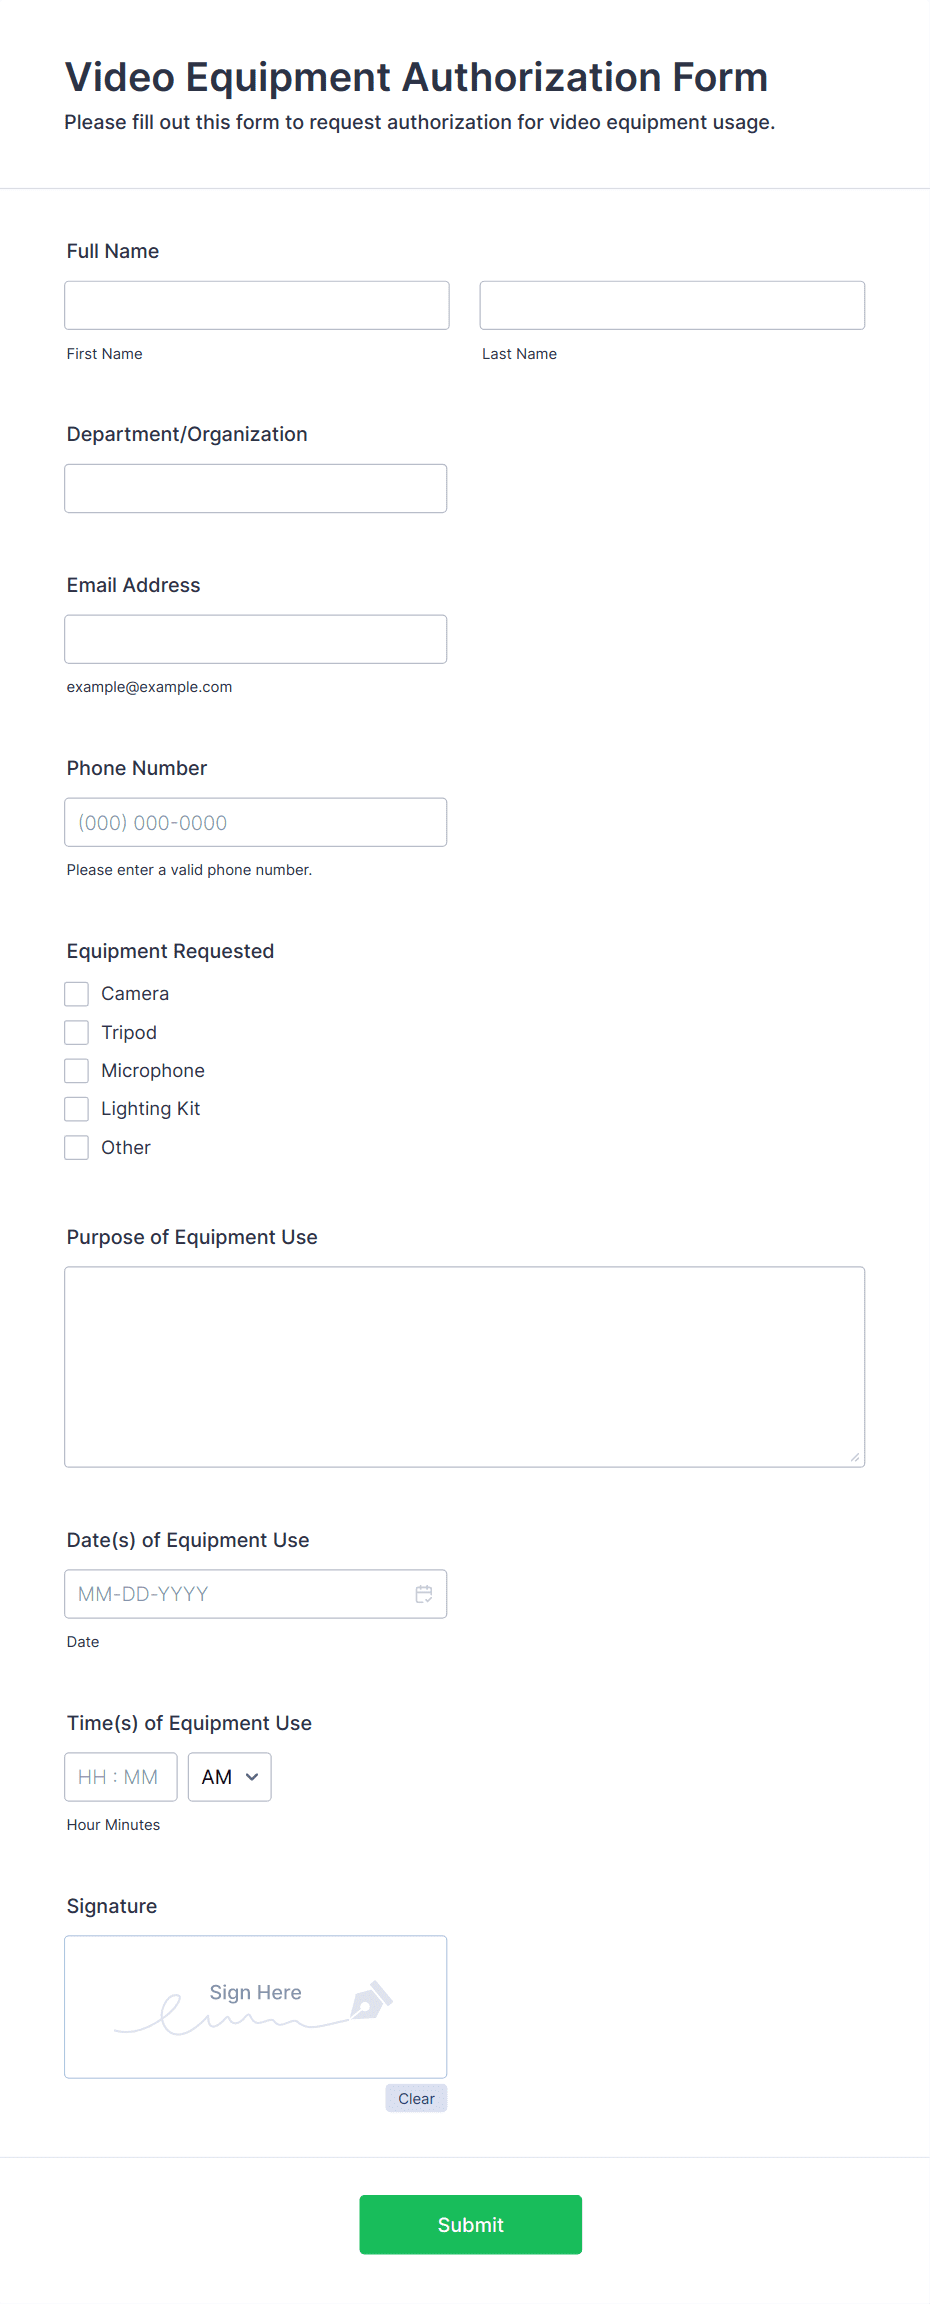Focus the Phone Number input

(x=256, y=822)
